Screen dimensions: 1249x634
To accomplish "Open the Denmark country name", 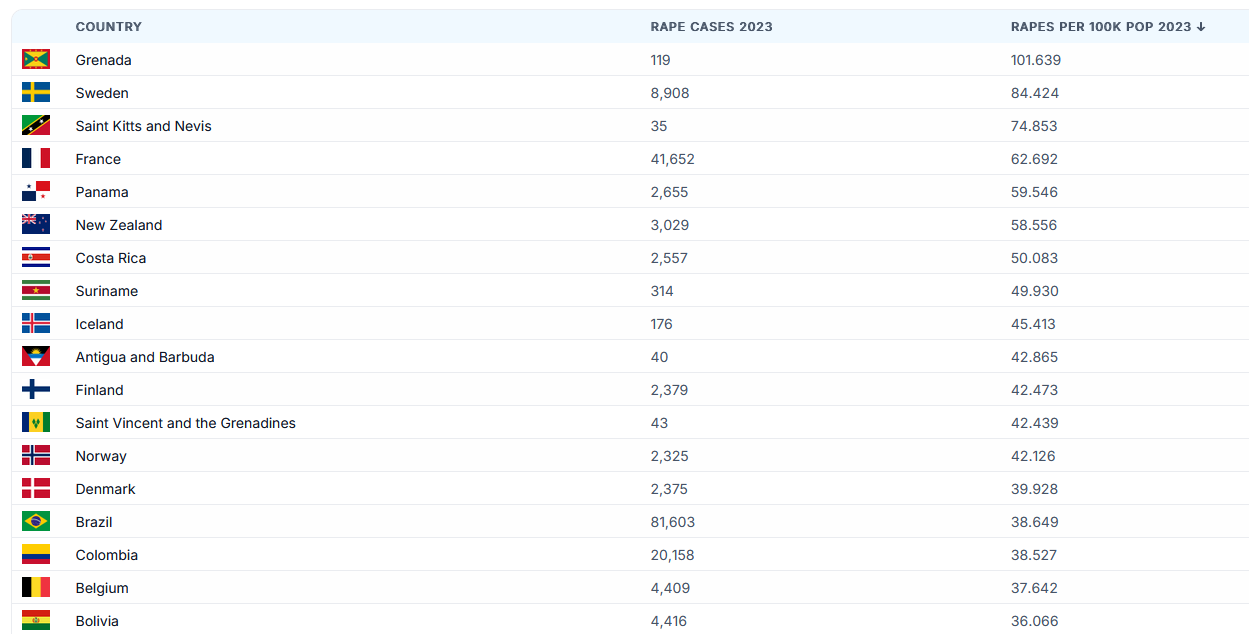I will tap(106, 489).
